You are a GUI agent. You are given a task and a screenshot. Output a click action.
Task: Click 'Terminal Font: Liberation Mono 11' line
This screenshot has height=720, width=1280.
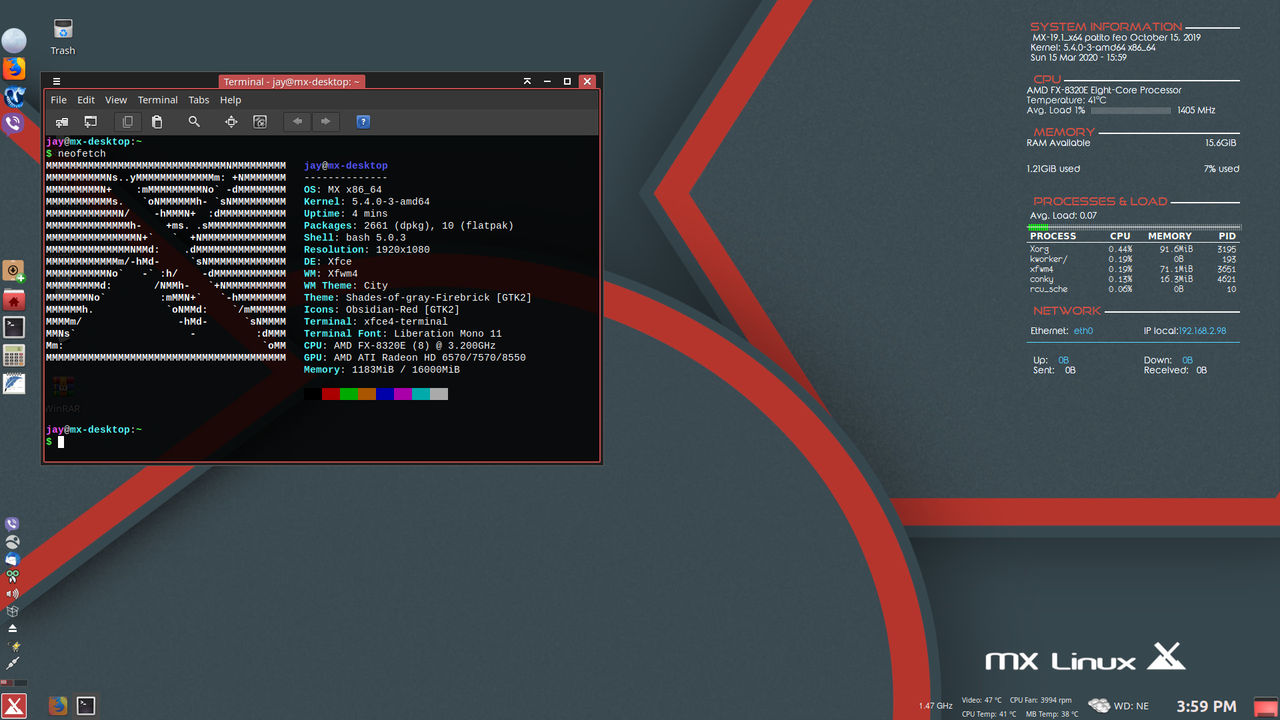point(403,334)
